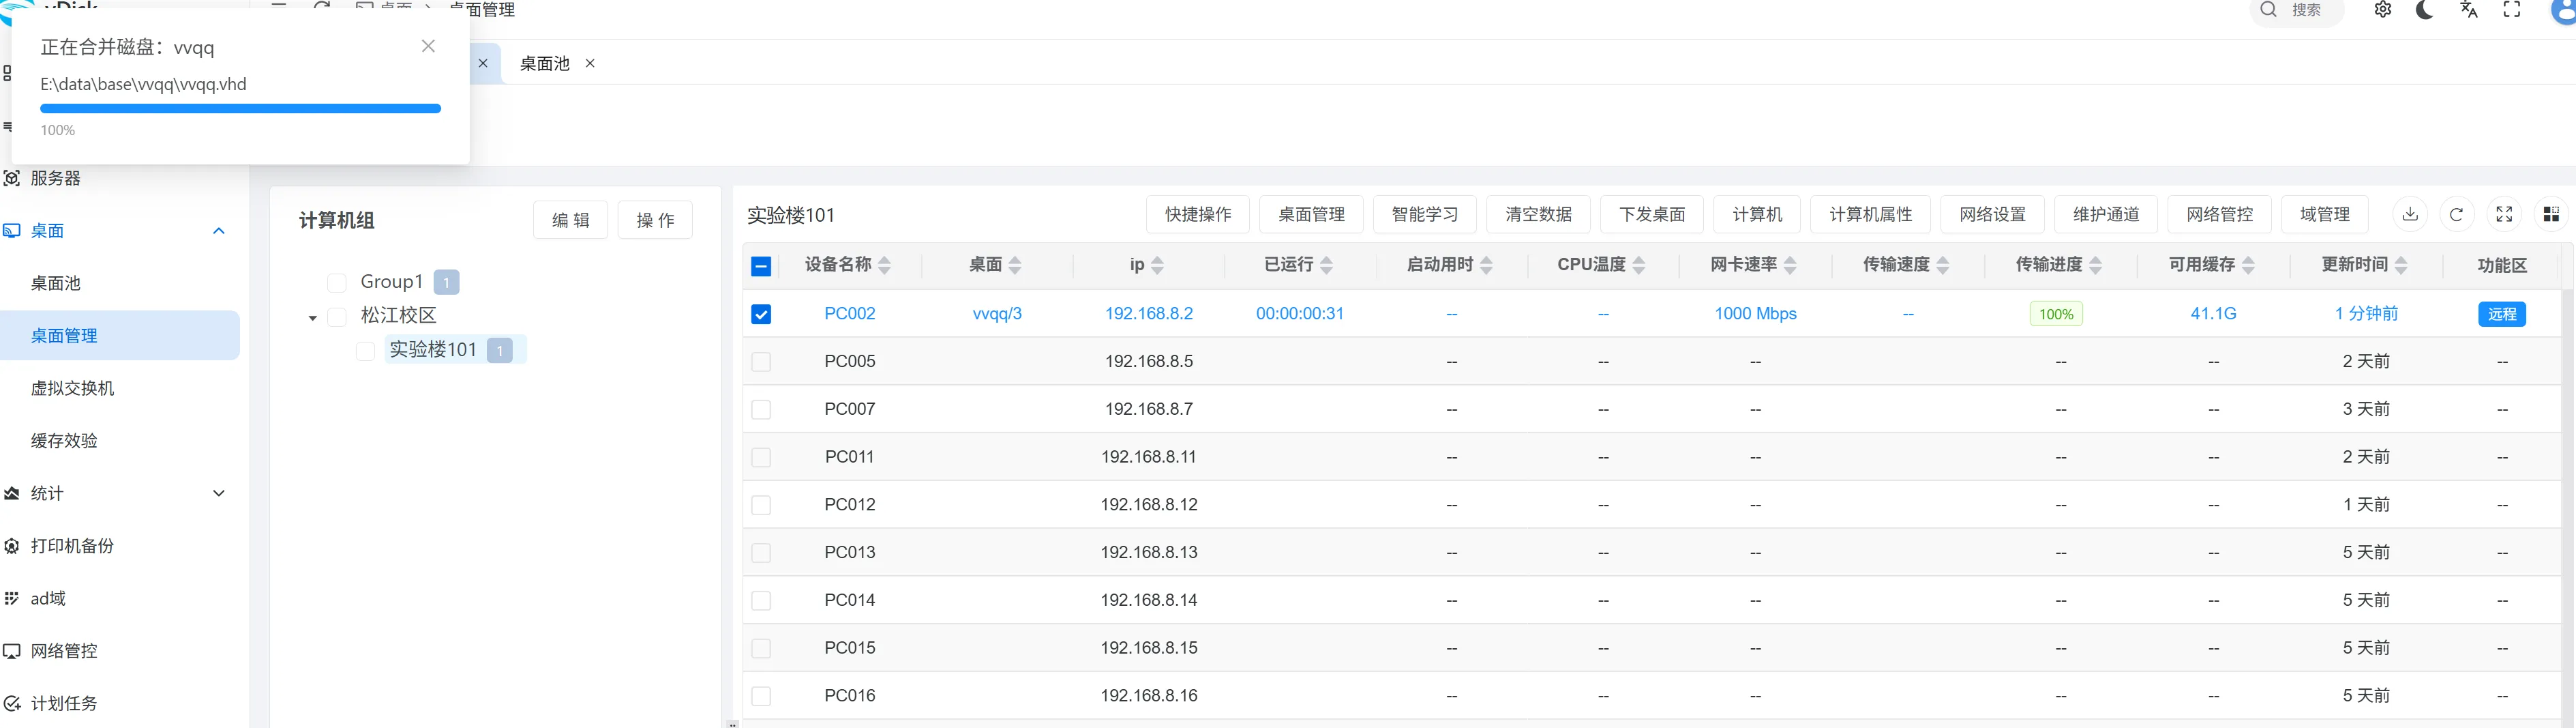2576x728 pixels.
Task: Click the download export icon
Action: point(2410,214)
